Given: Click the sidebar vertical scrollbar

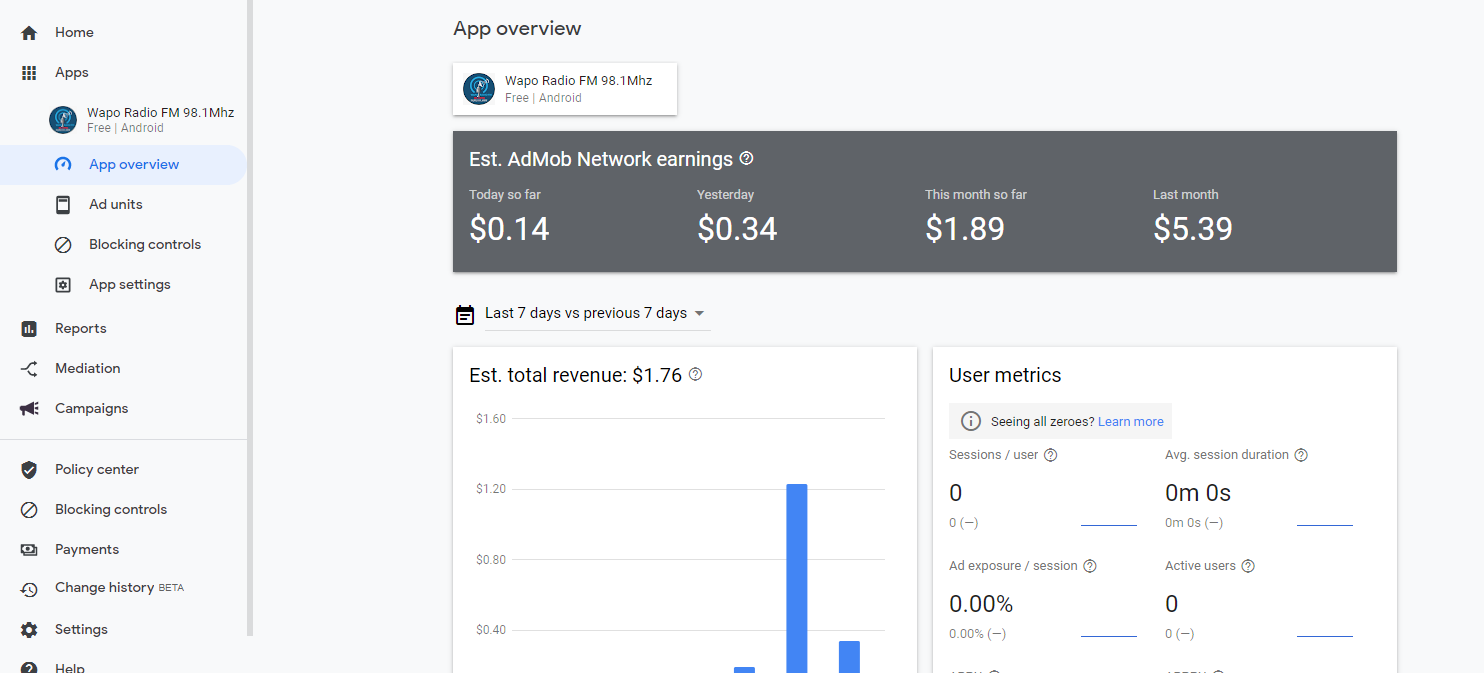Looking at the screenshot, I should [250, 318].
